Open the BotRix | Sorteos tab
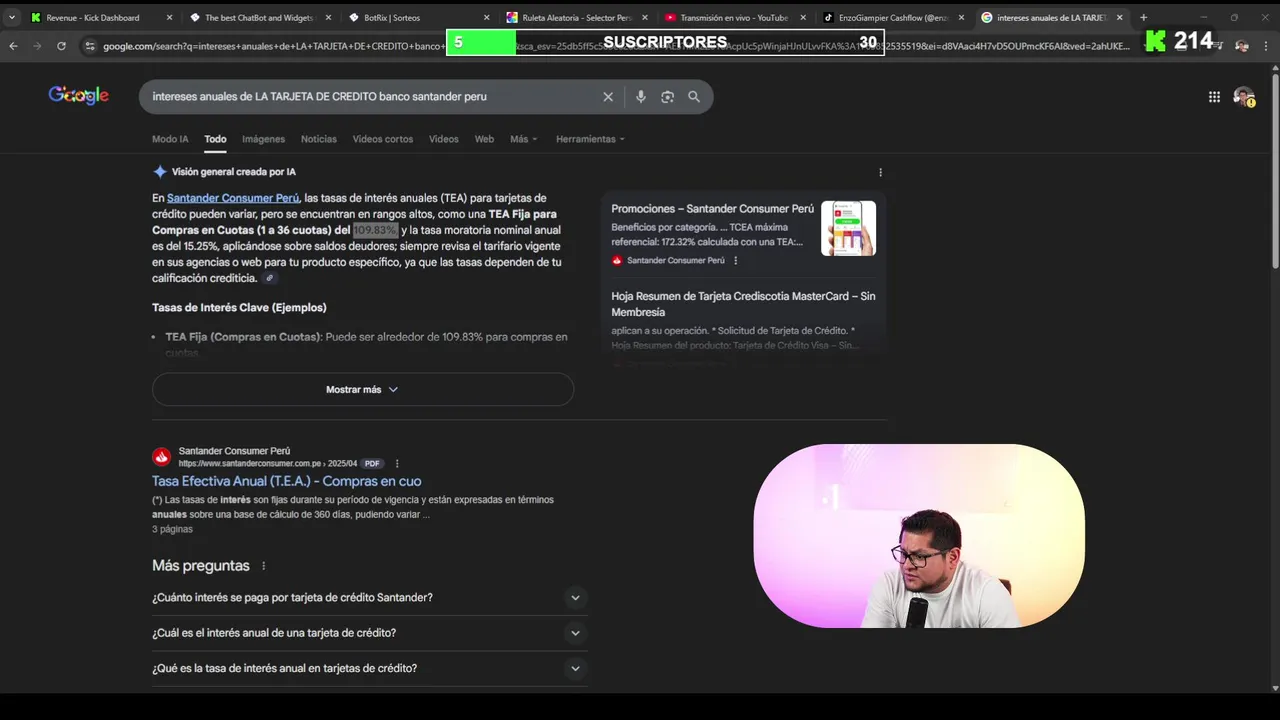1280x720 pixels. (x=392, y=18)
